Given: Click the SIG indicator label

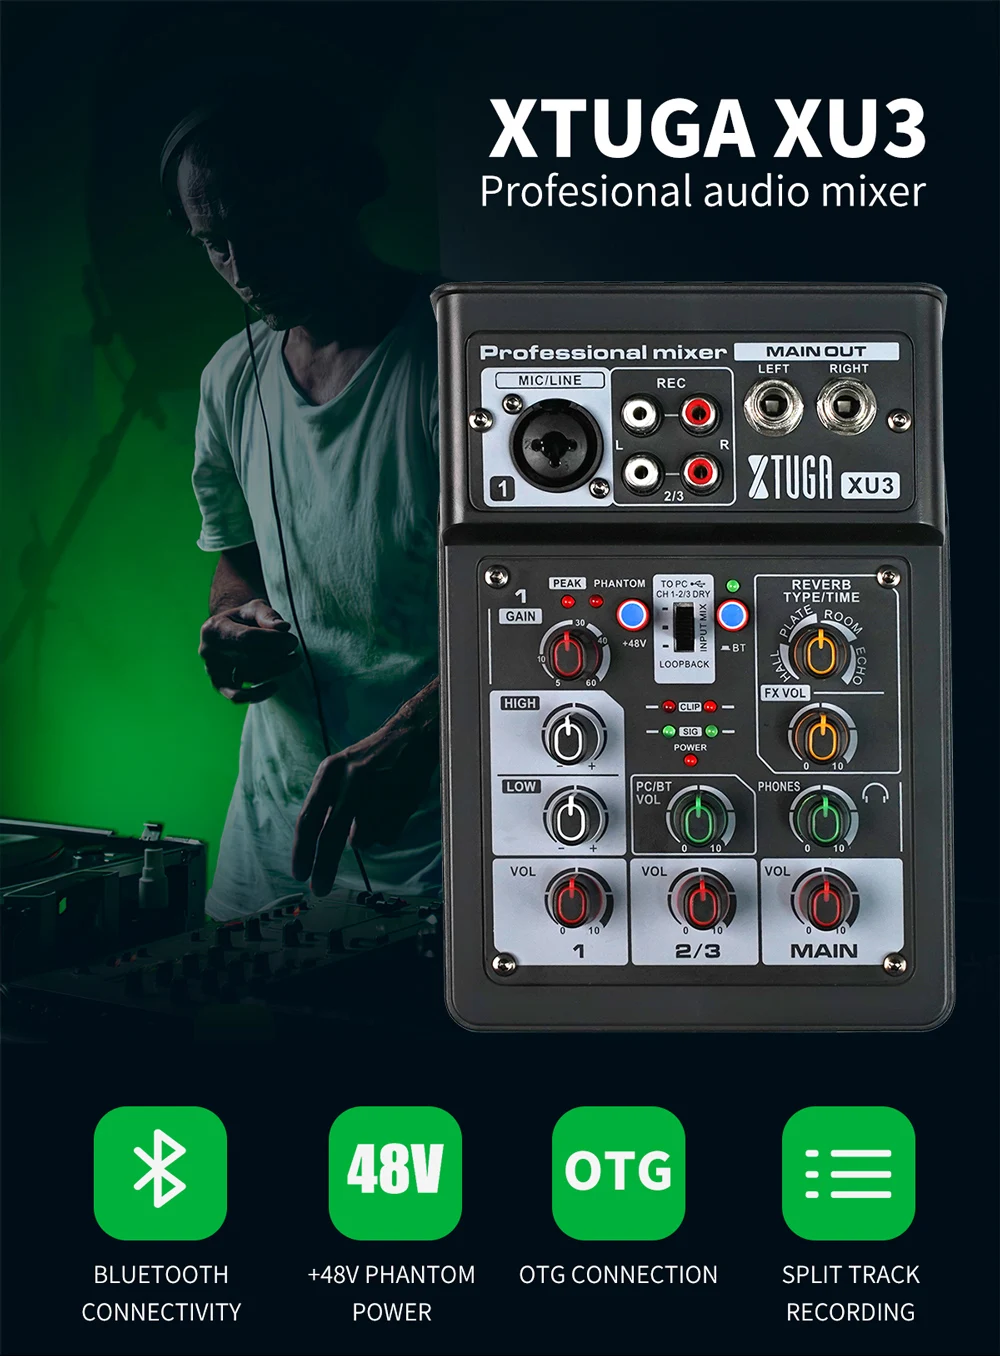Looking at the screenshot, I should coord(690,732).
